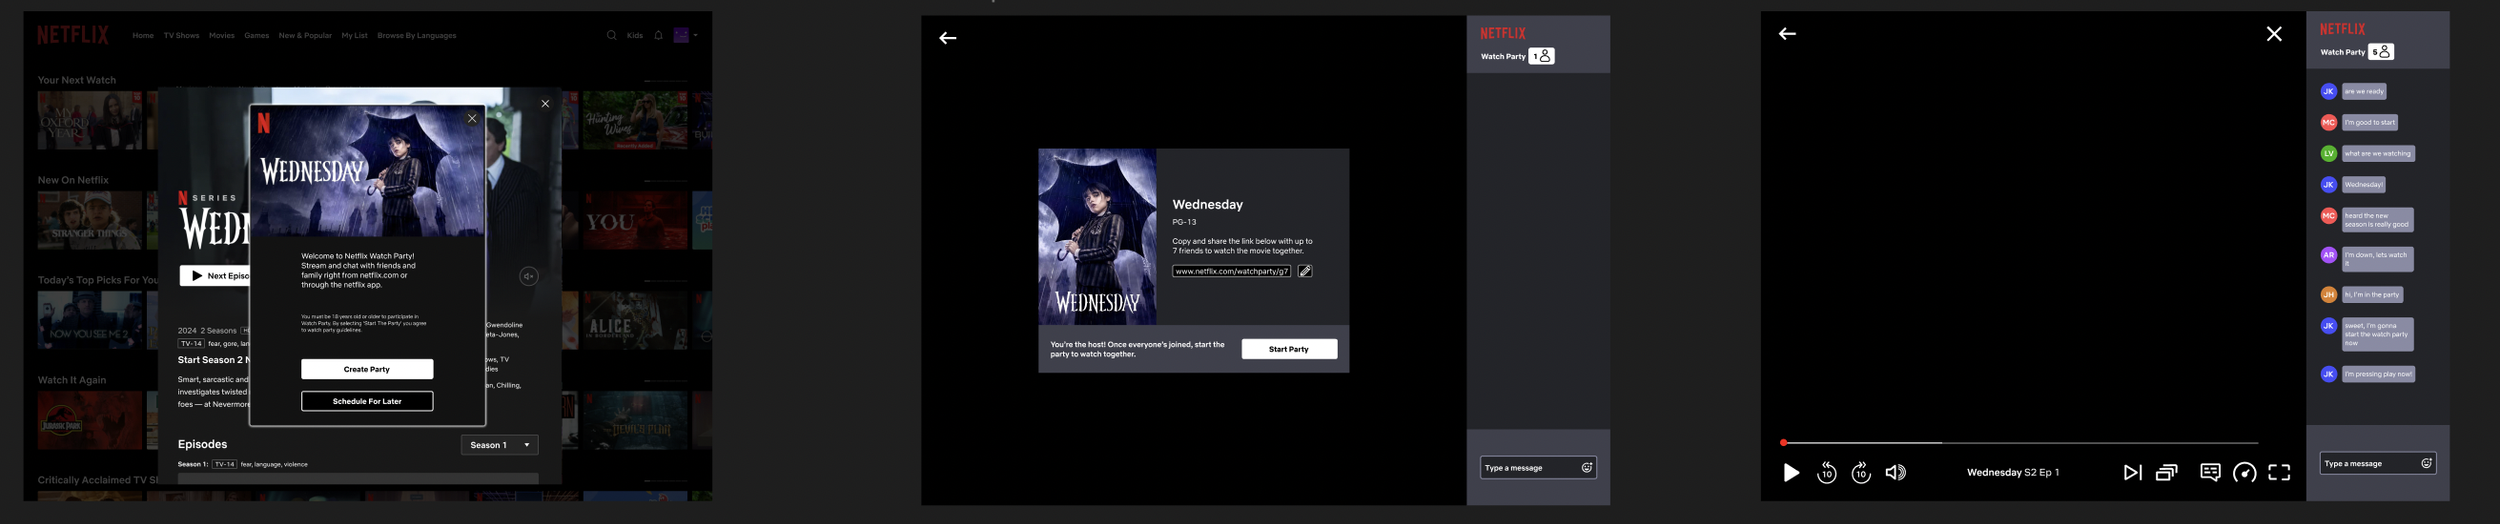This screenshot has height=524, width=2500.
Task: Open participant count icon in player sidebar
Action: (x=2381, y=52)
